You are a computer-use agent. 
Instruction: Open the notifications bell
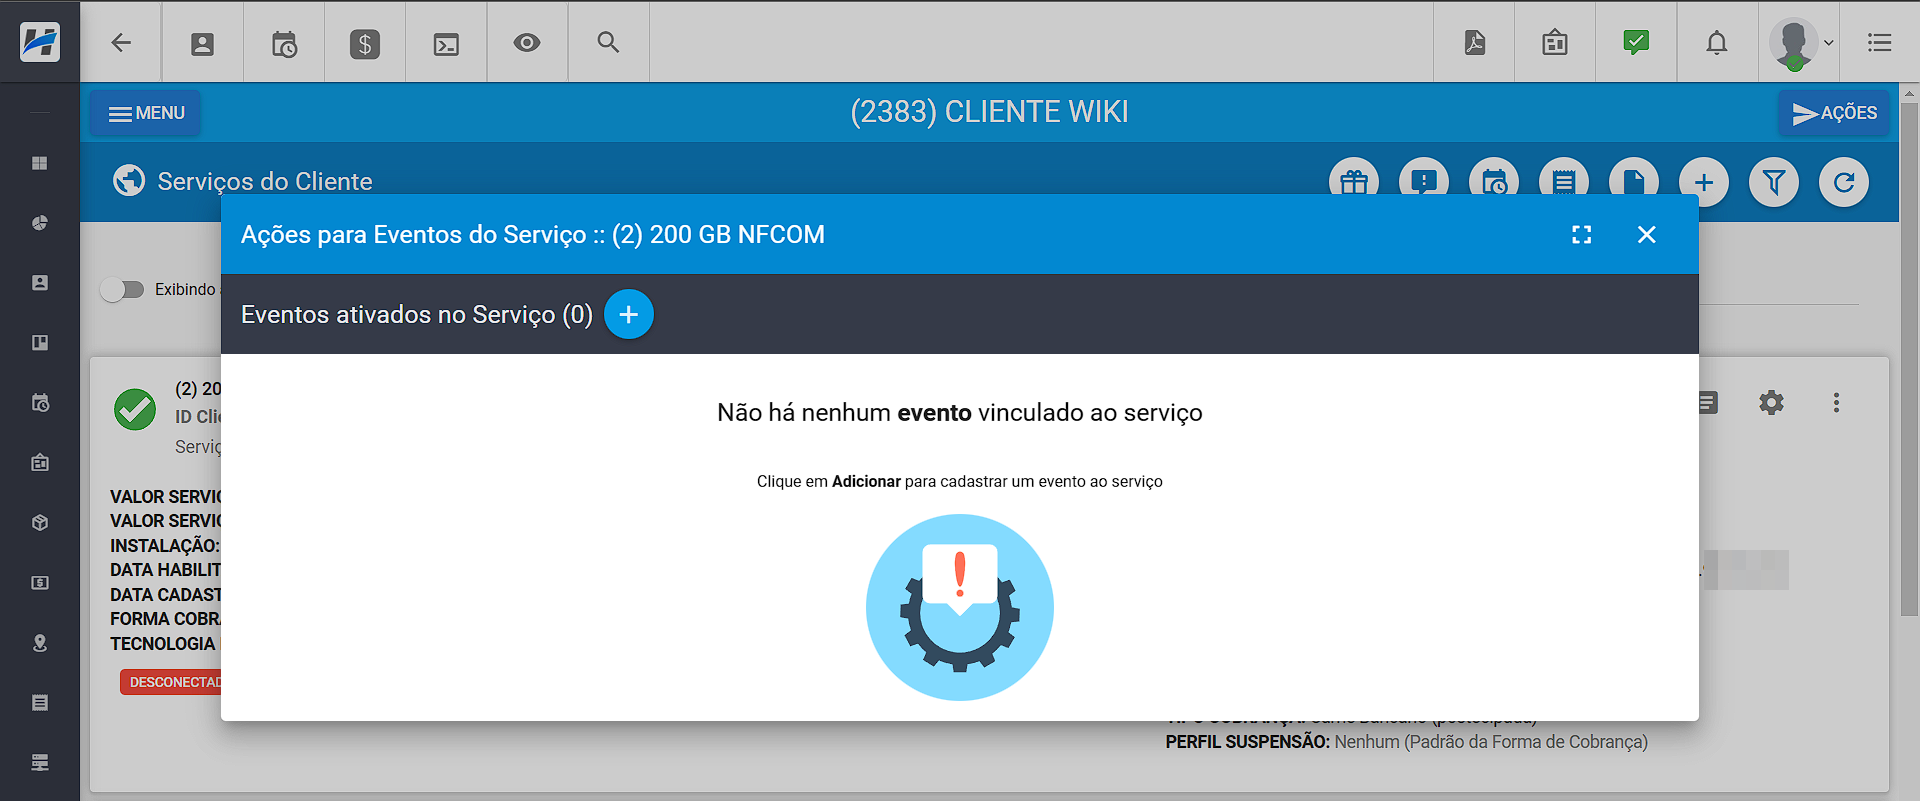click(1717, 42)
